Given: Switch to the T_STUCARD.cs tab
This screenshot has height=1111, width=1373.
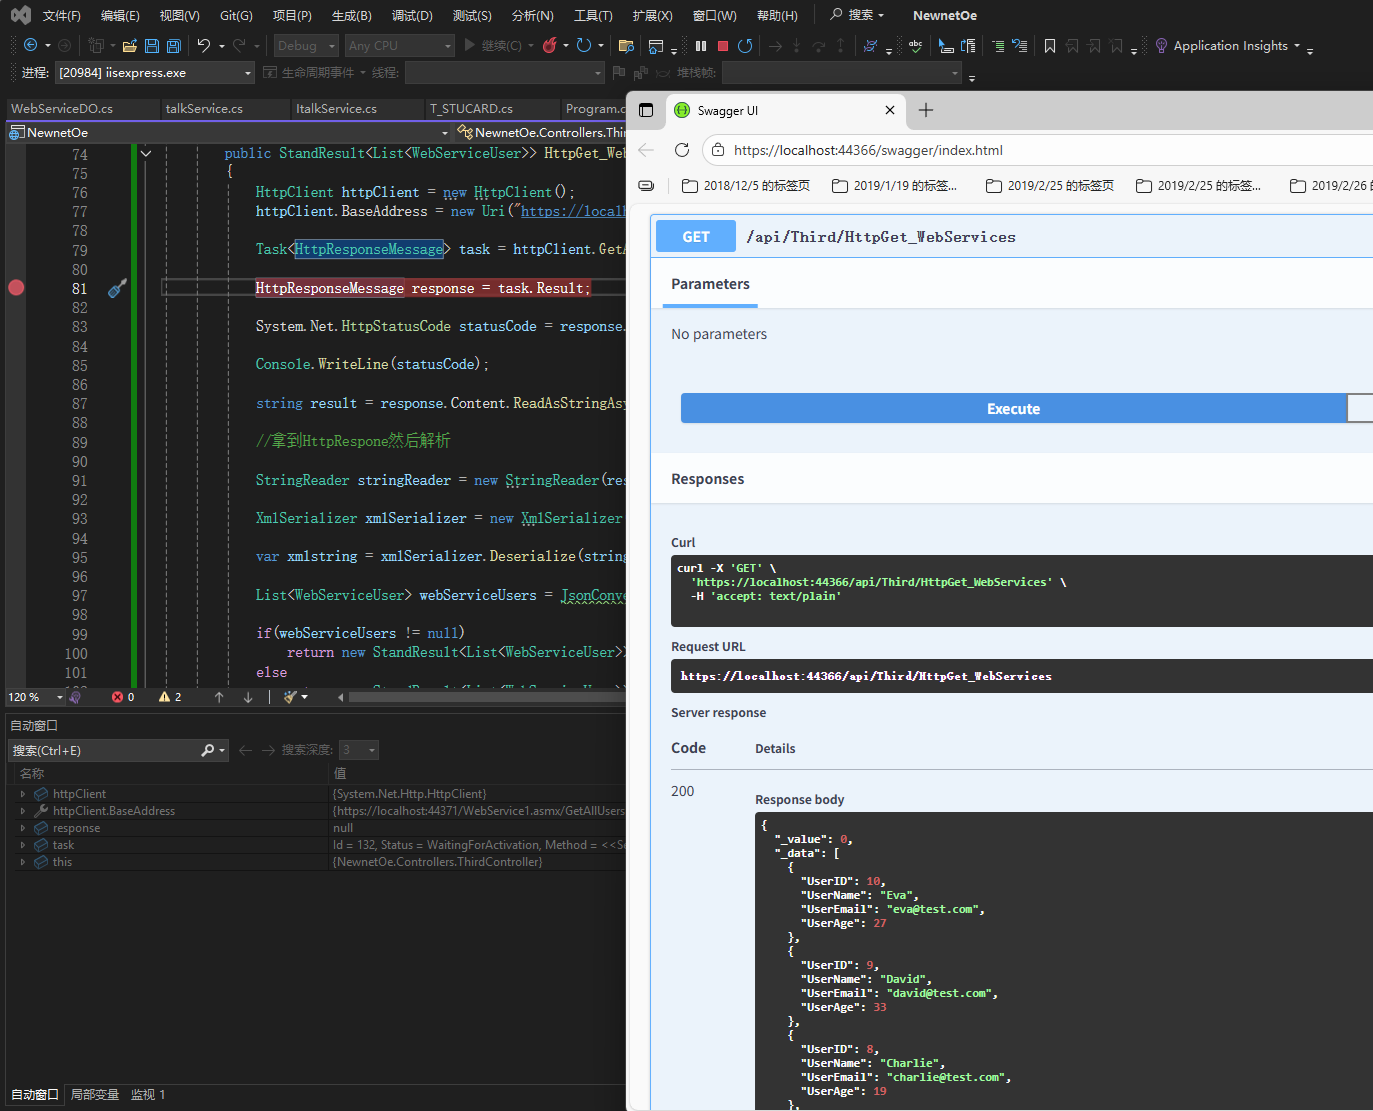Looking at the screenshot, I should [471, 109].
